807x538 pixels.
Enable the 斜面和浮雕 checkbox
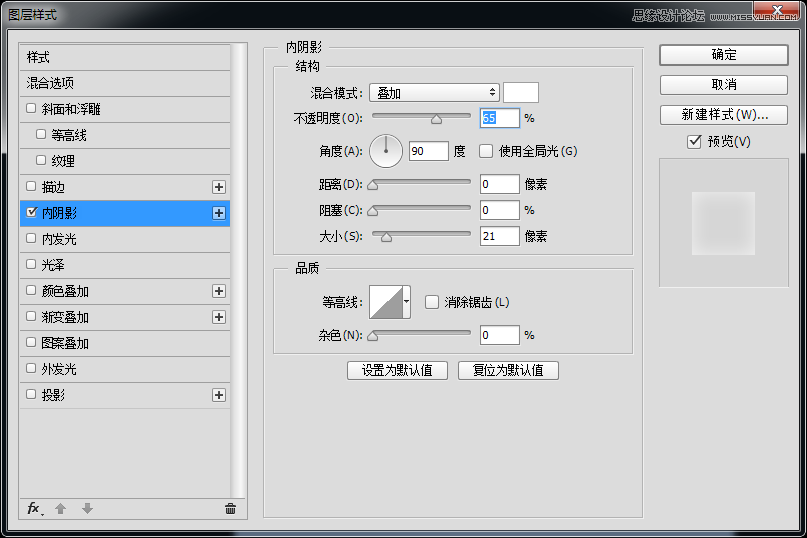coord(31,109)
